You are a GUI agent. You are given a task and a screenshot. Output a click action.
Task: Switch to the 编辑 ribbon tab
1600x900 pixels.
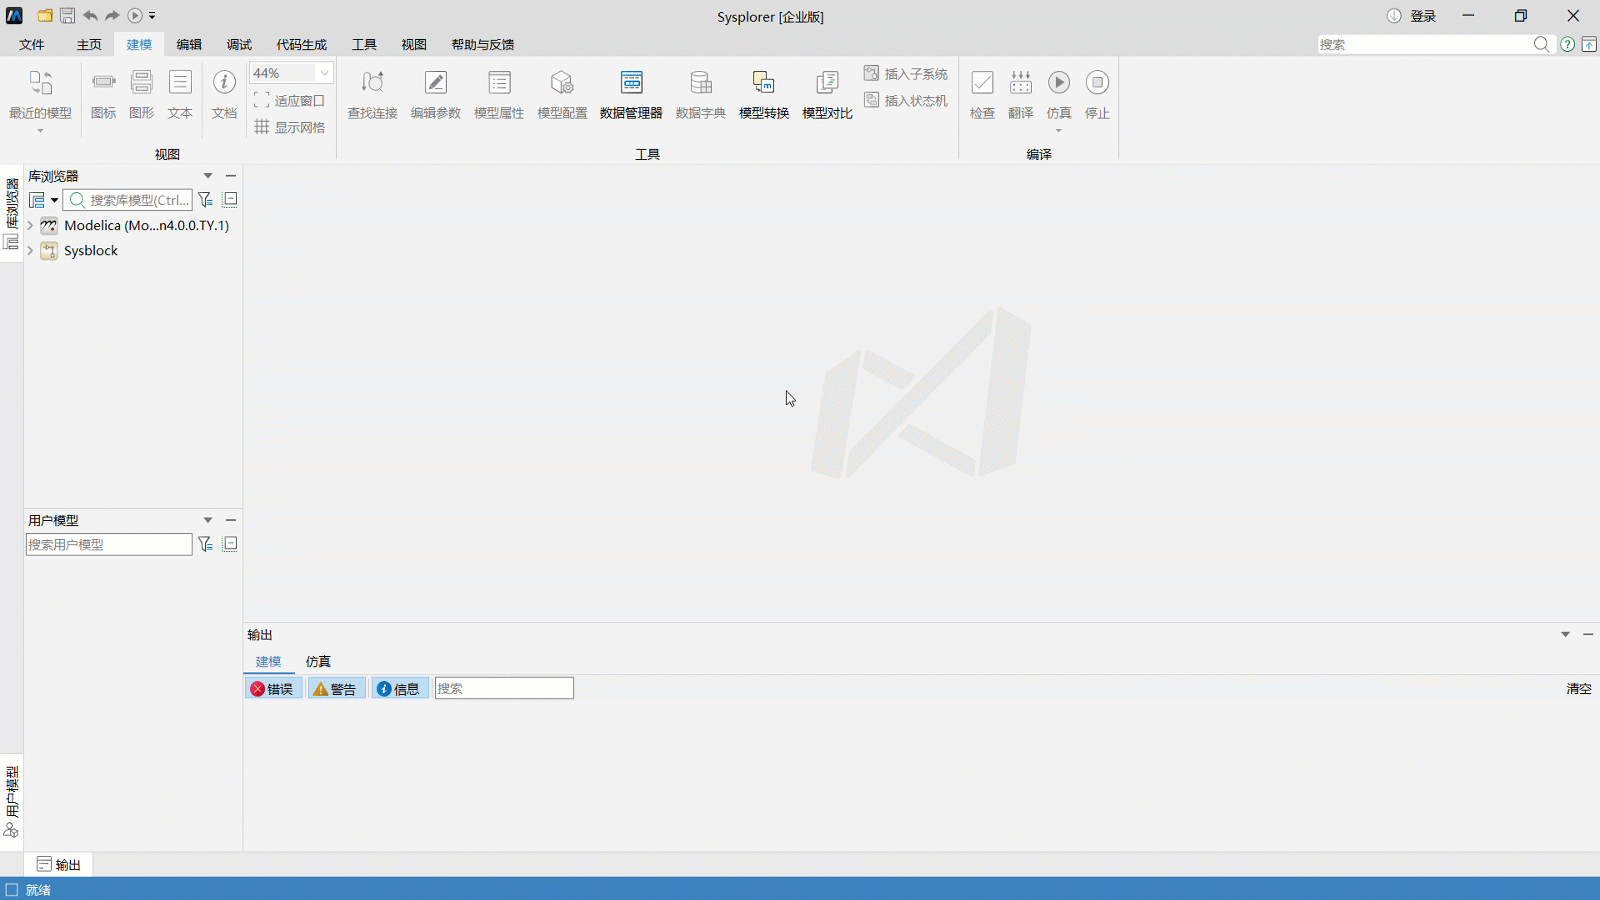[x=189, y=44]
